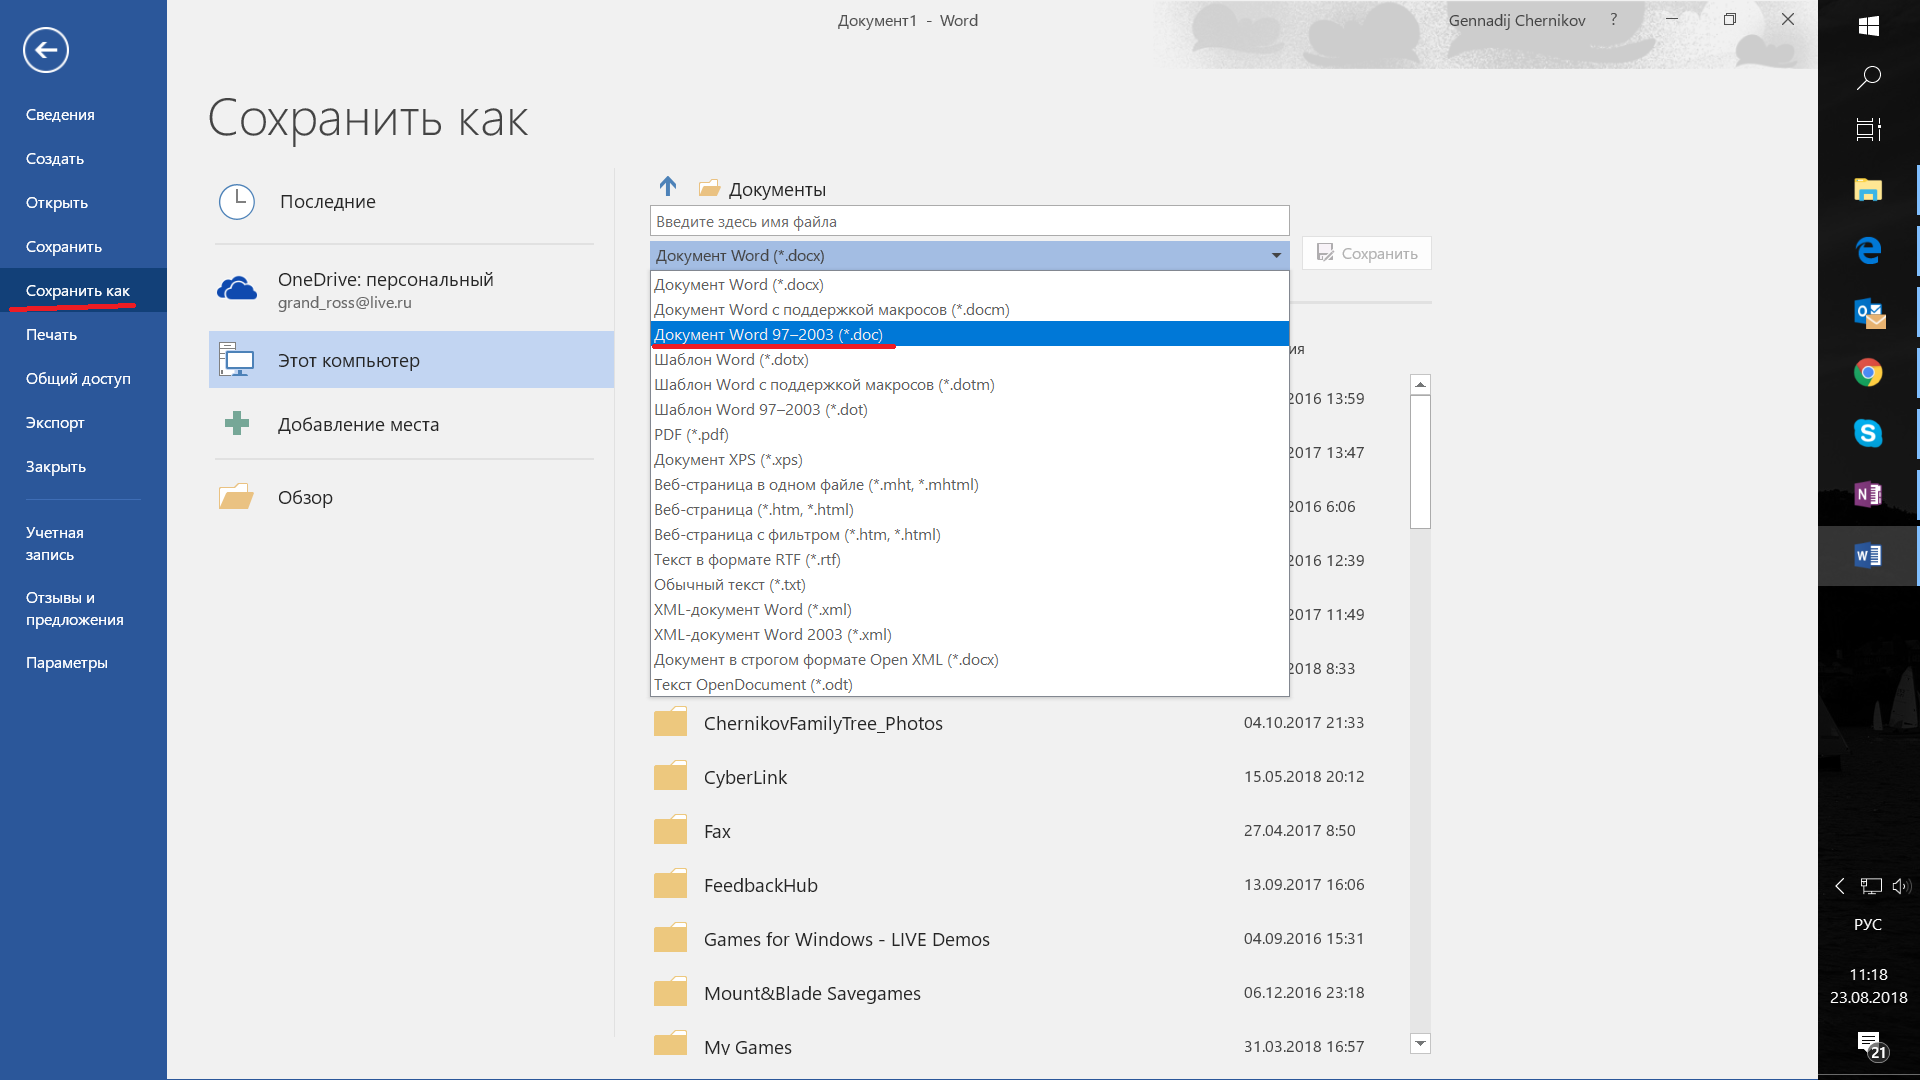The height and width of the screenshot is (1080, 1920).
Task: Choose PDF (*.pdf) format
Action: (x=969, y=434)
